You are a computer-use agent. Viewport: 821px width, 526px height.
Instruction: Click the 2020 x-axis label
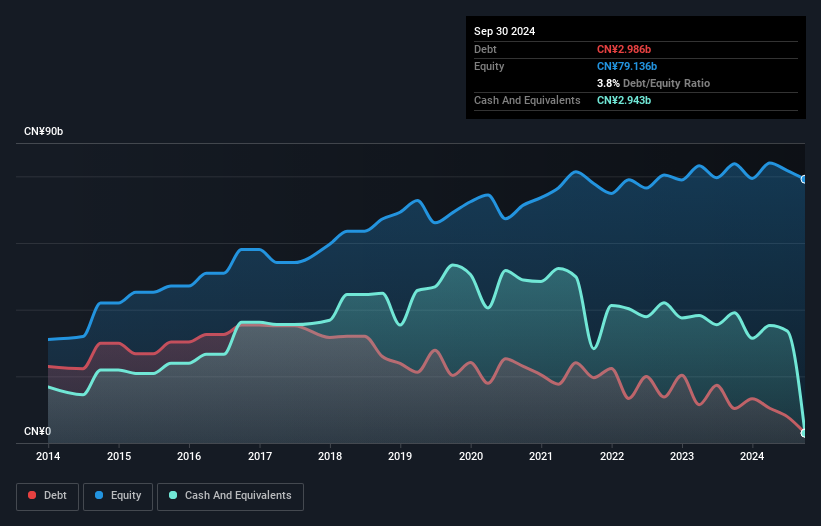(471, 456)
